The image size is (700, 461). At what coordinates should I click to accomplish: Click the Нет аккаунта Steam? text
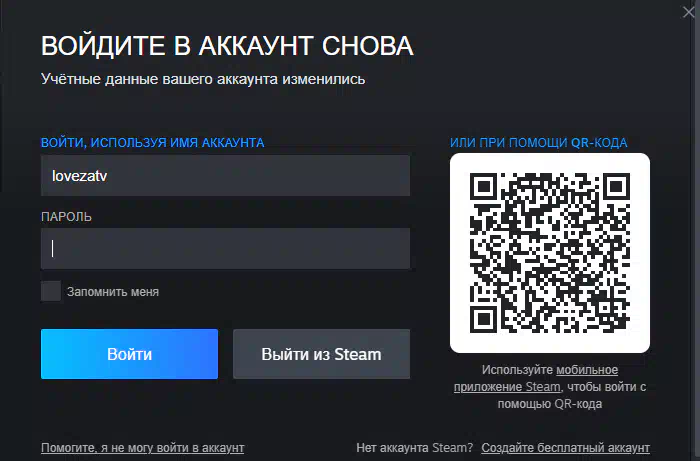coord(414,448)
